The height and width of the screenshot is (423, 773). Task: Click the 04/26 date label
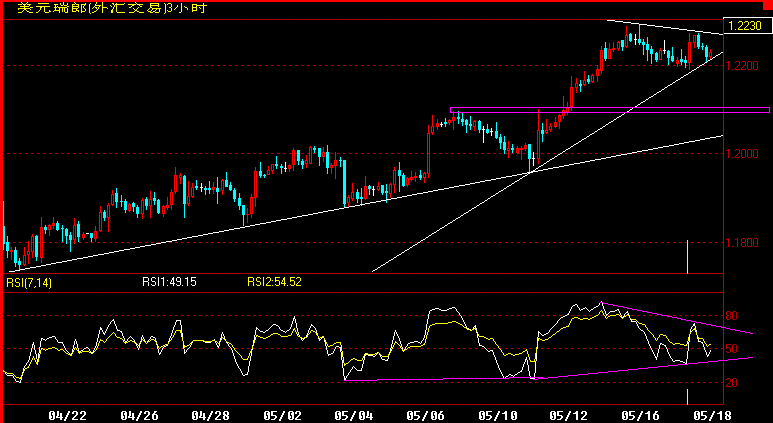[140, 416]
